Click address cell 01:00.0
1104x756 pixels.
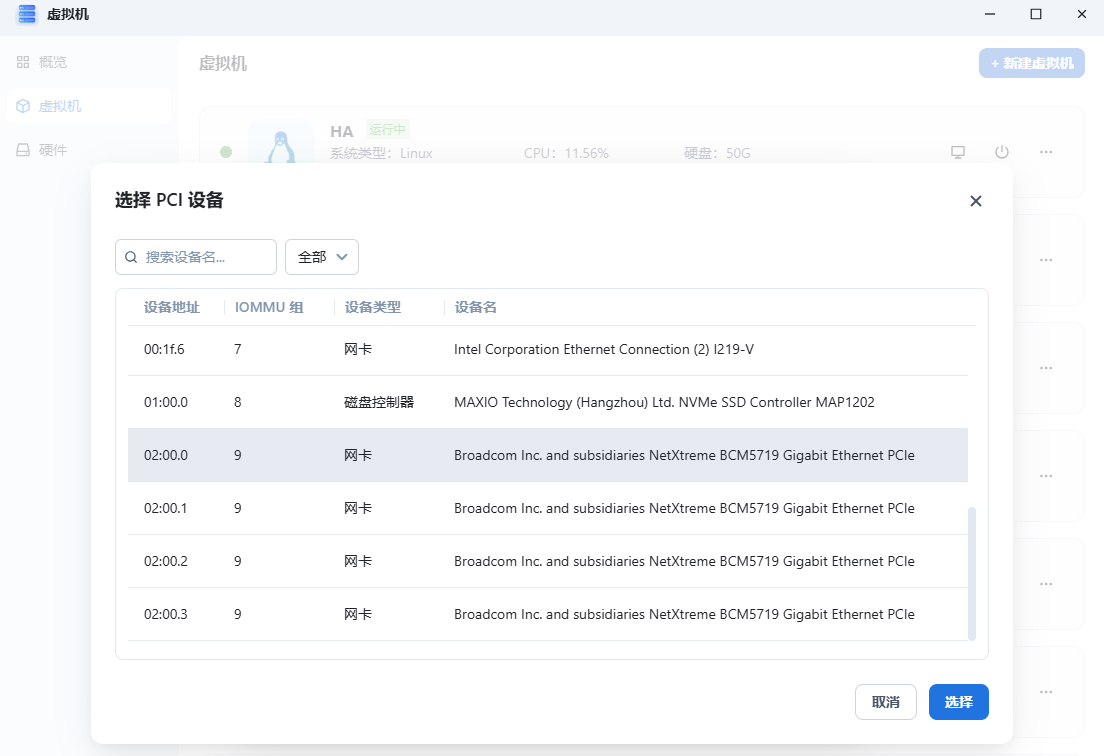165,403
